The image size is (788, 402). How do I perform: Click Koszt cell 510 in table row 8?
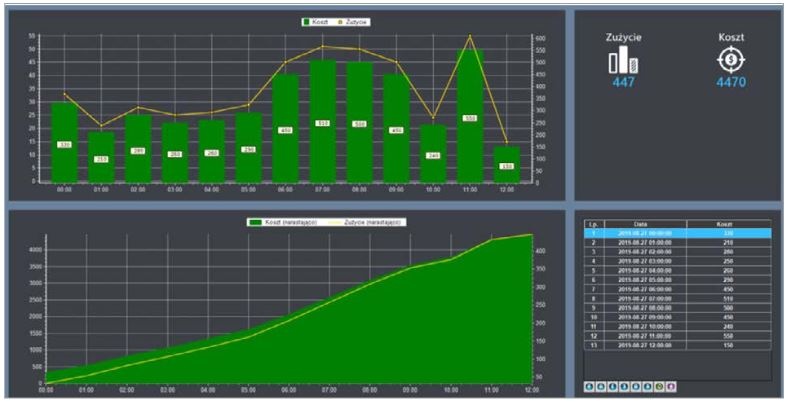tap(729, 299)
